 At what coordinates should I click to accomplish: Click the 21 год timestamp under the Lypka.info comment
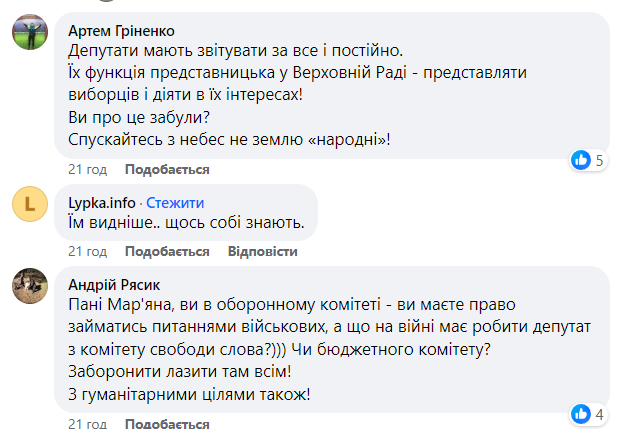(x=87, y=250)
